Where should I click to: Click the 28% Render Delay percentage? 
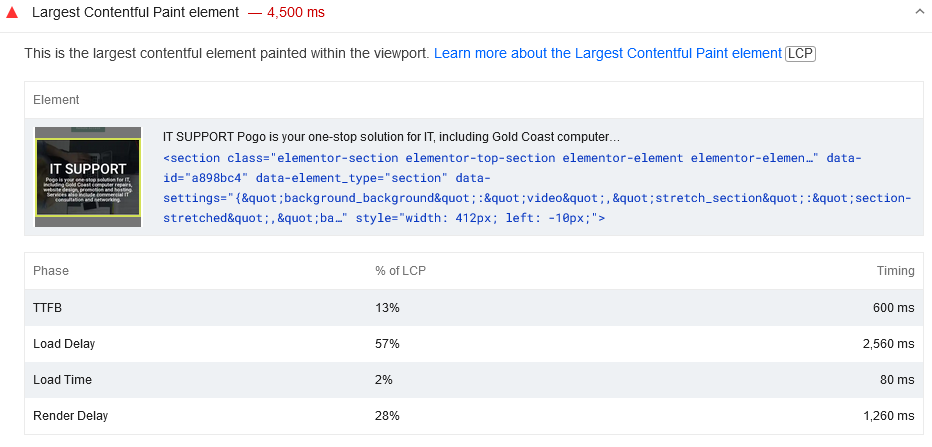click(x=387, y=416)
